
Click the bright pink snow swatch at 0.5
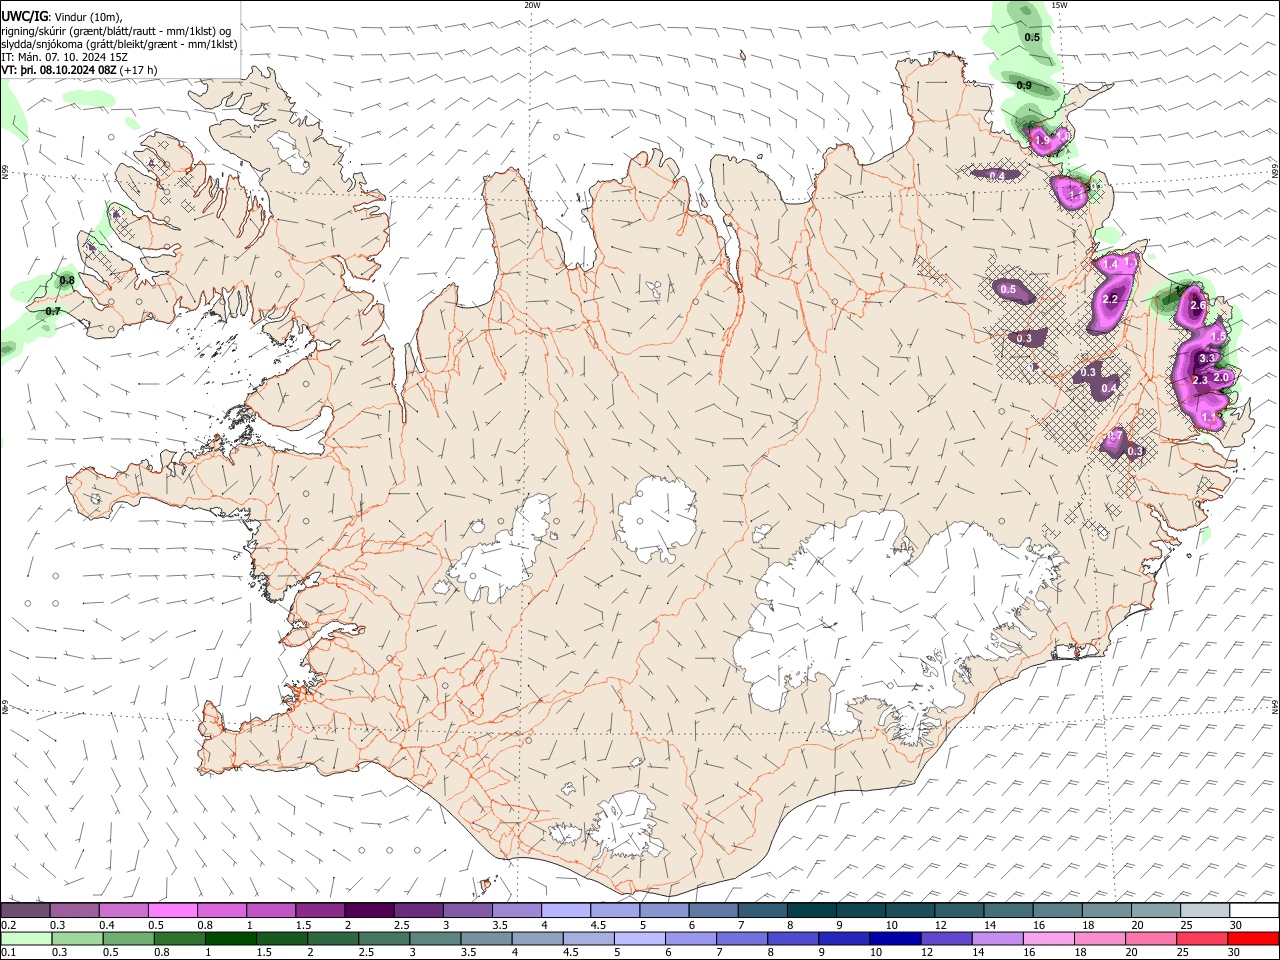click(172, 910)
